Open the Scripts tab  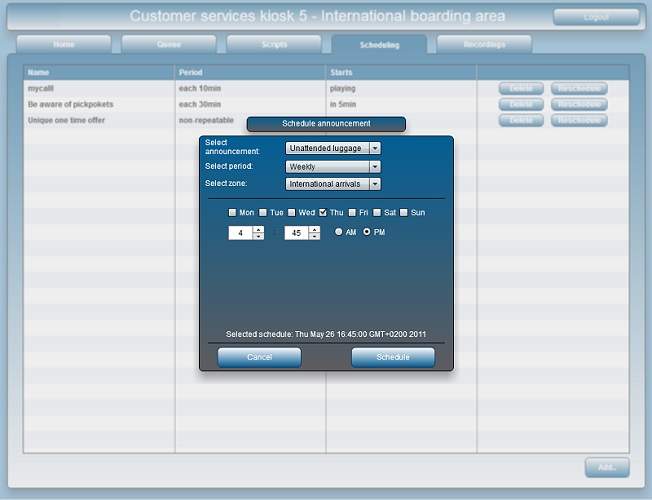[x=273, y=44]
